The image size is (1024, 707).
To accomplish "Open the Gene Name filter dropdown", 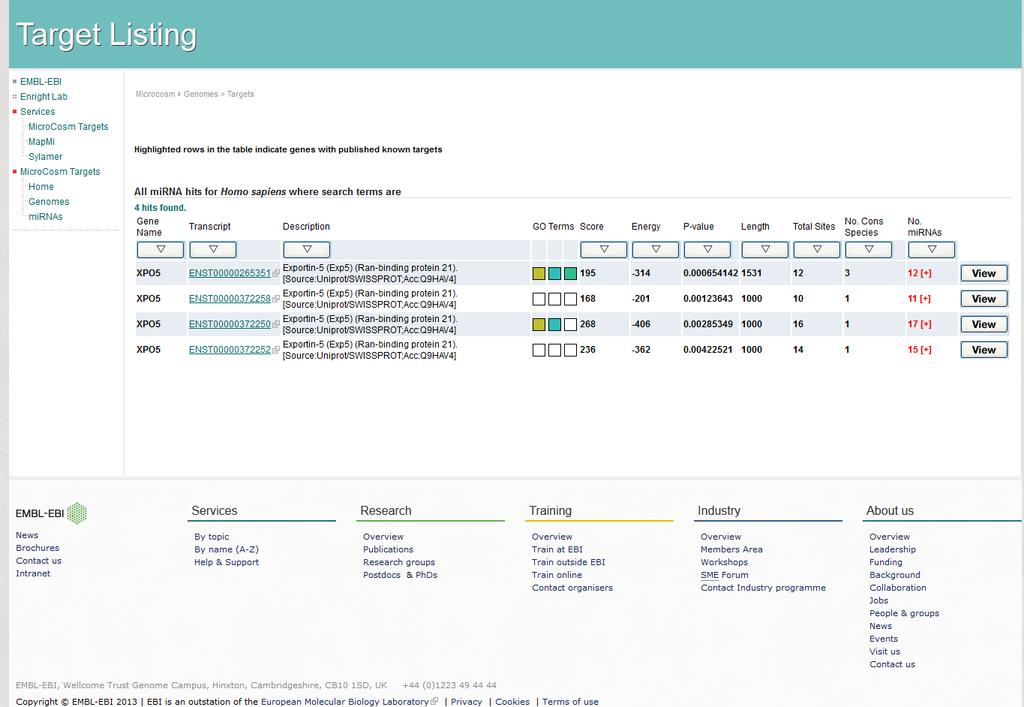I will (x=160, y=249).
